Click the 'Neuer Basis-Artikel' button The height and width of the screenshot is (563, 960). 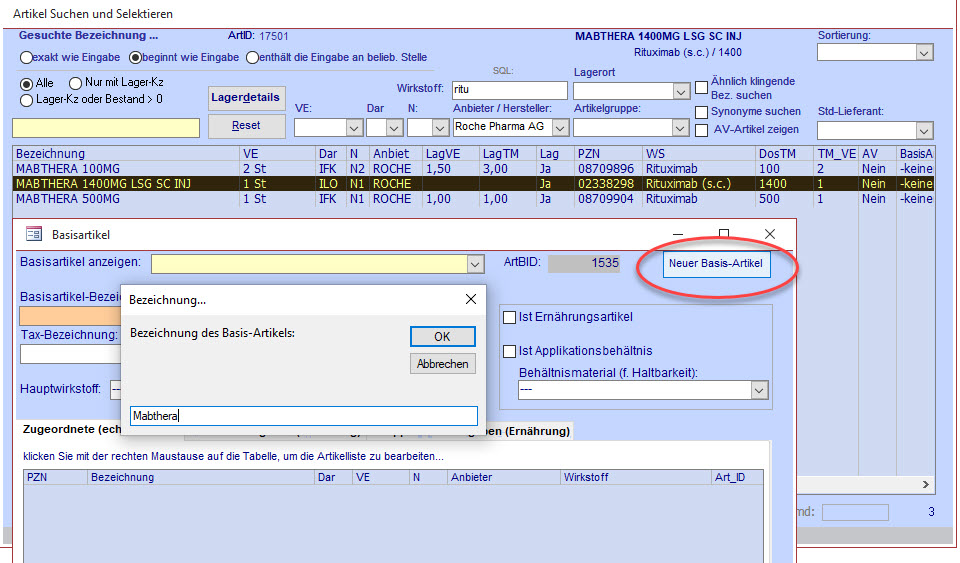pos(716,264)
